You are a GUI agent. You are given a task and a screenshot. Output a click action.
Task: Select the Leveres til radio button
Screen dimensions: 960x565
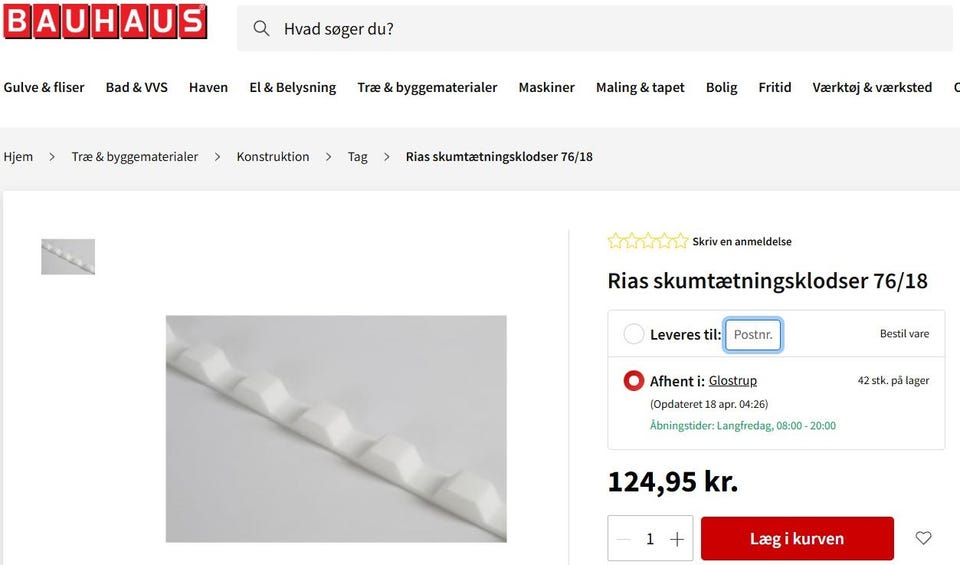(634, 334)
